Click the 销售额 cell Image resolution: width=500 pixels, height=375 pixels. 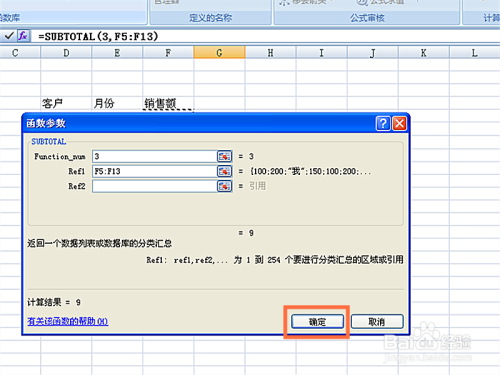(x=168, y=103)
